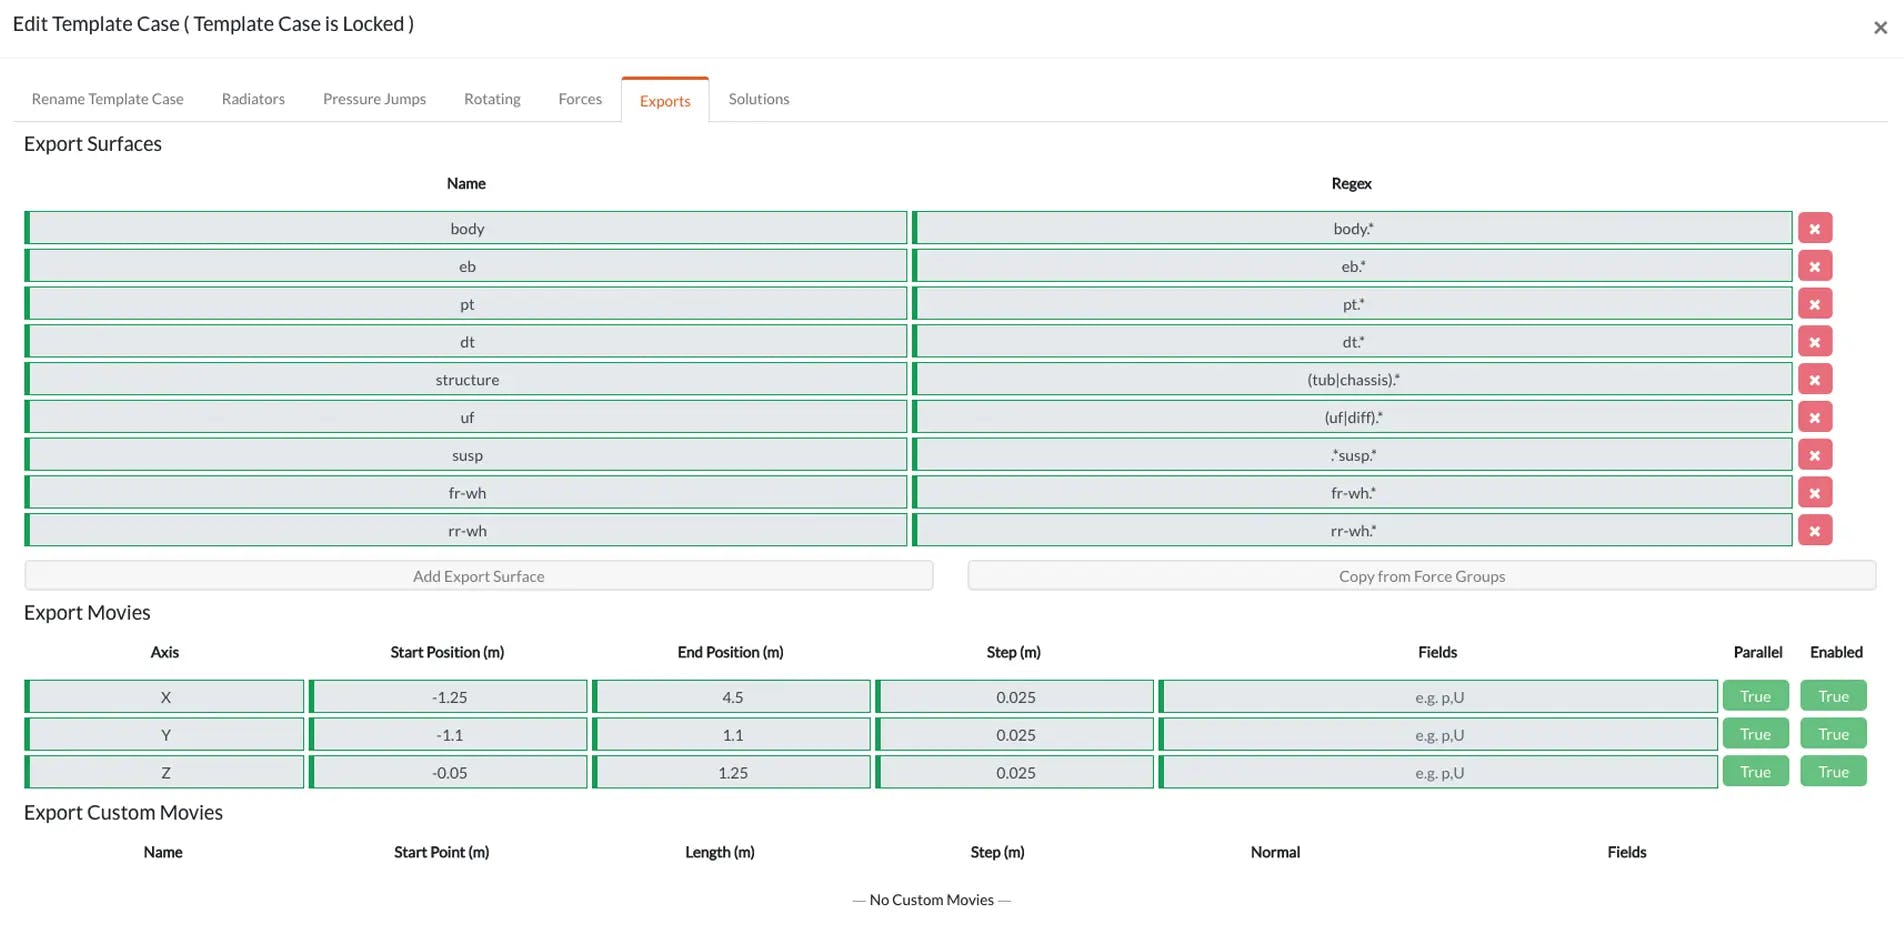Toggle Parallel for the X axis movie

coord(1755,696)
